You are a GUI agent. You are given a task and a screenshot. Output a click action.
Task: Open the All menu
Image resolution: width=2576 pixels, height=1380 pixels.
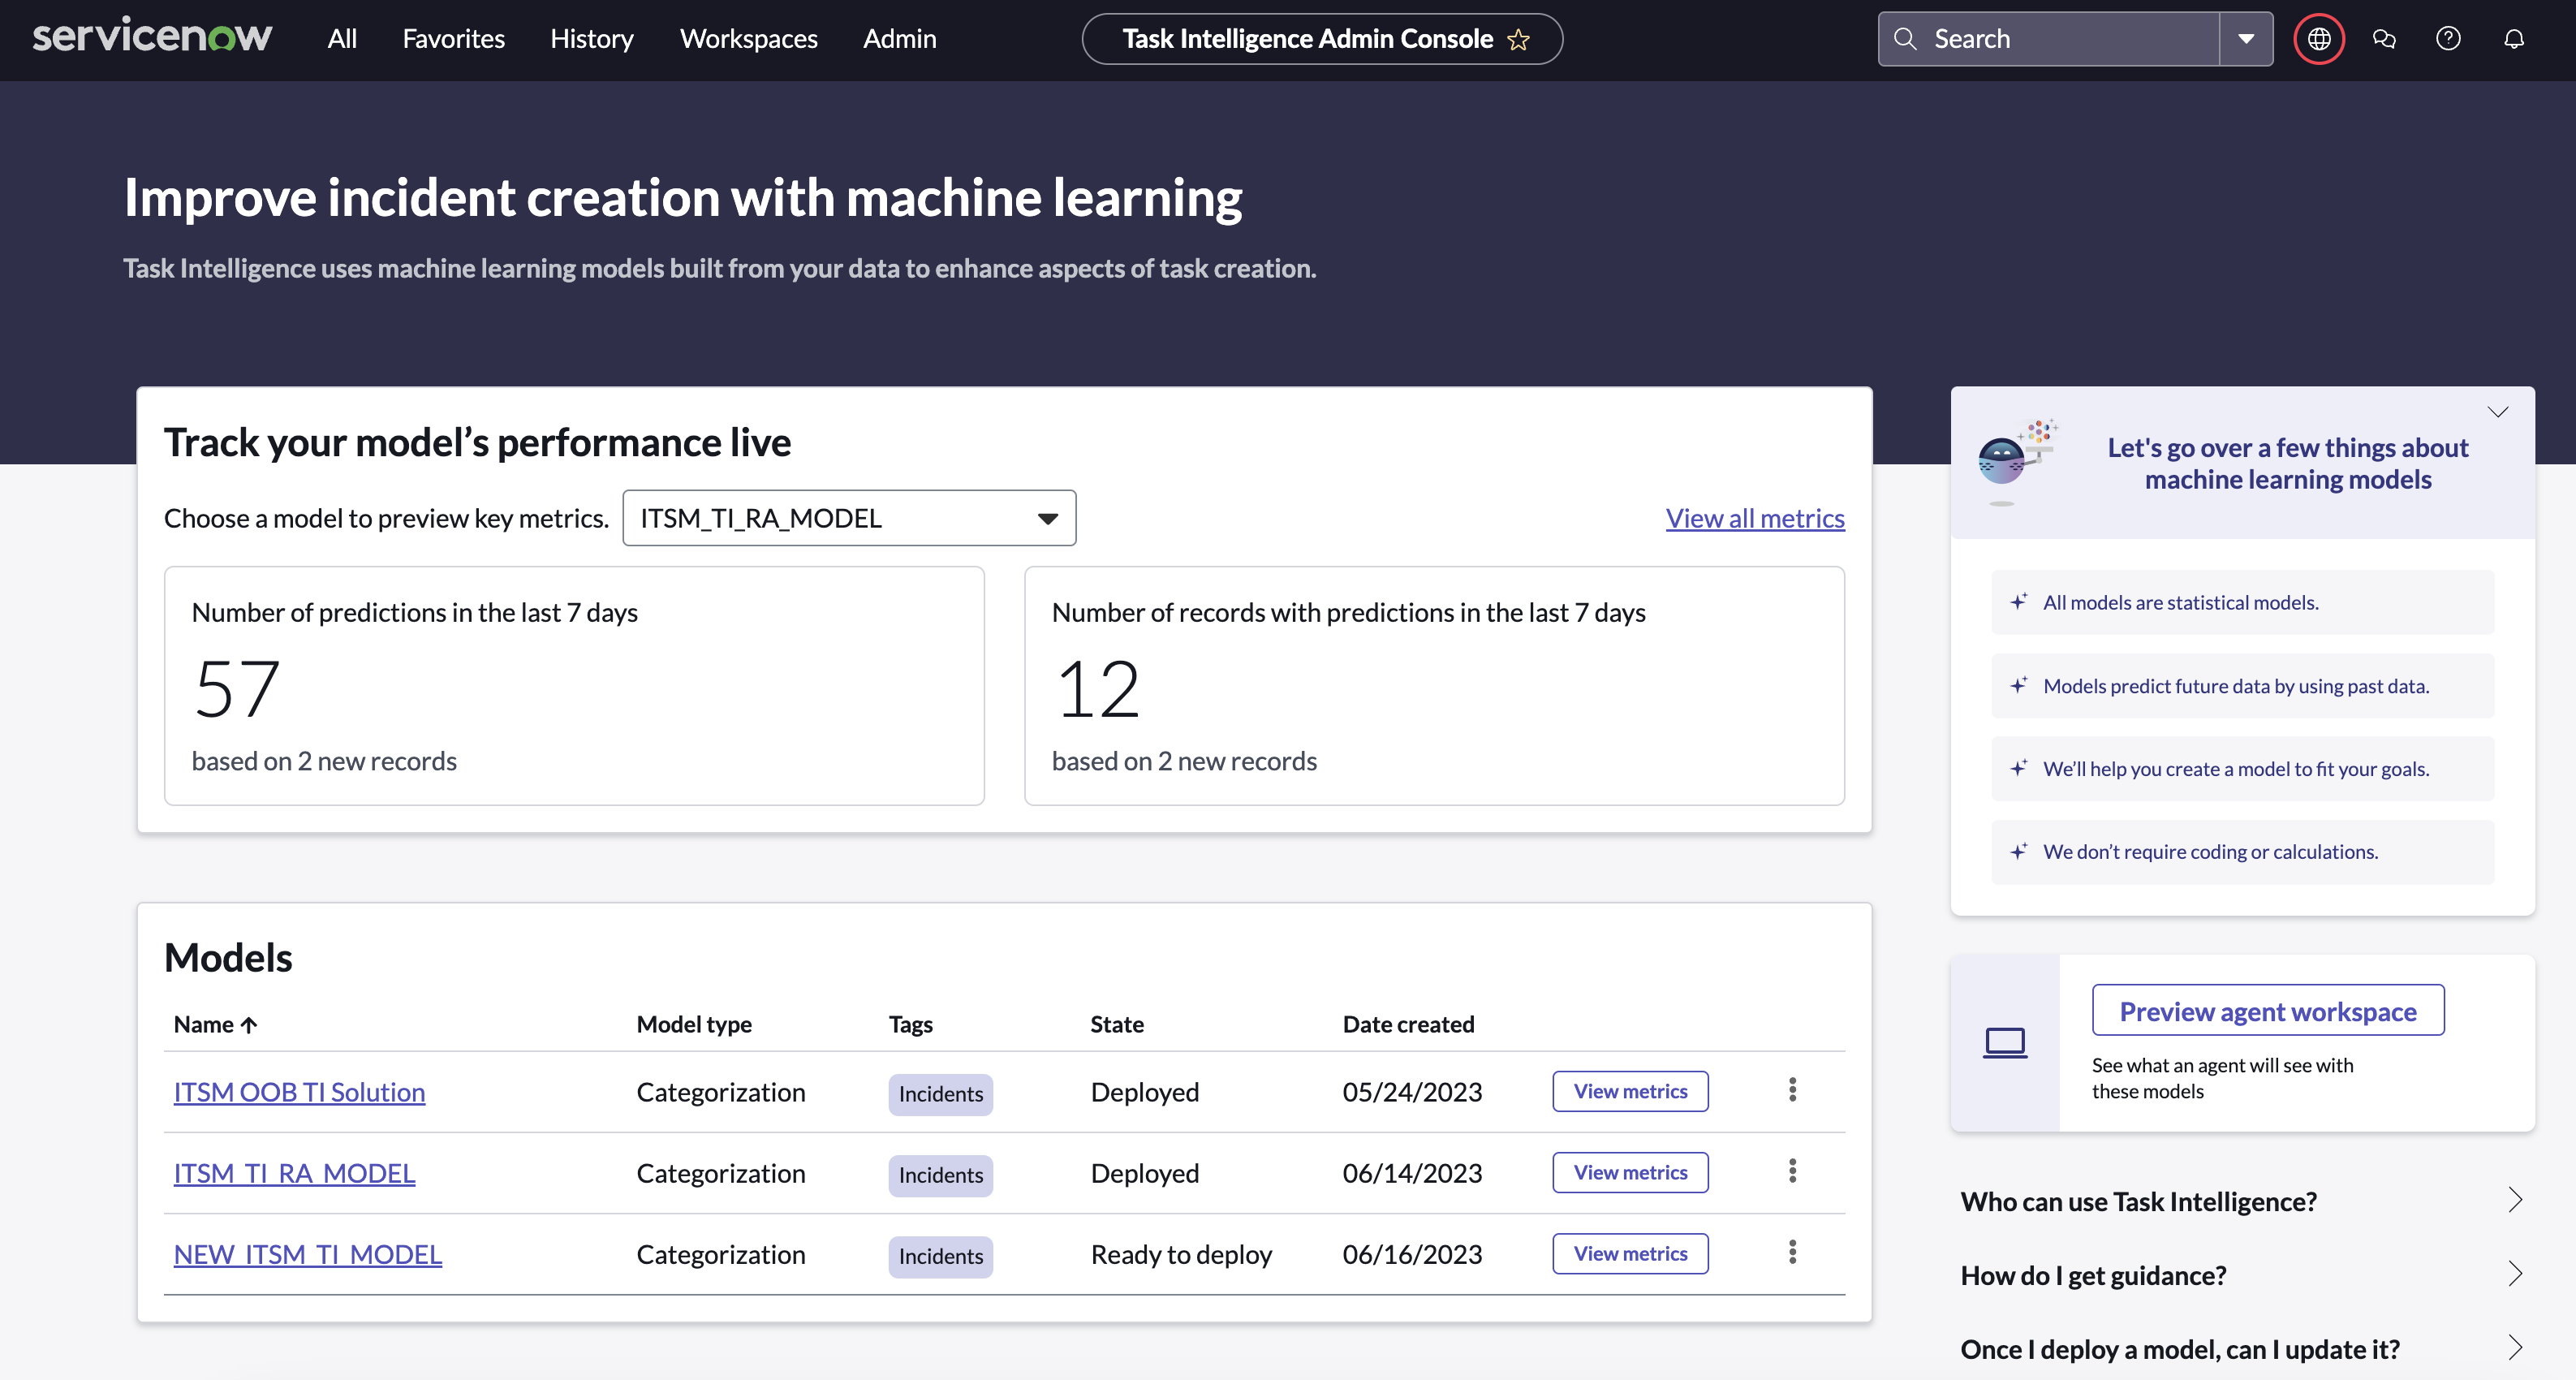[x=342, y=39]
